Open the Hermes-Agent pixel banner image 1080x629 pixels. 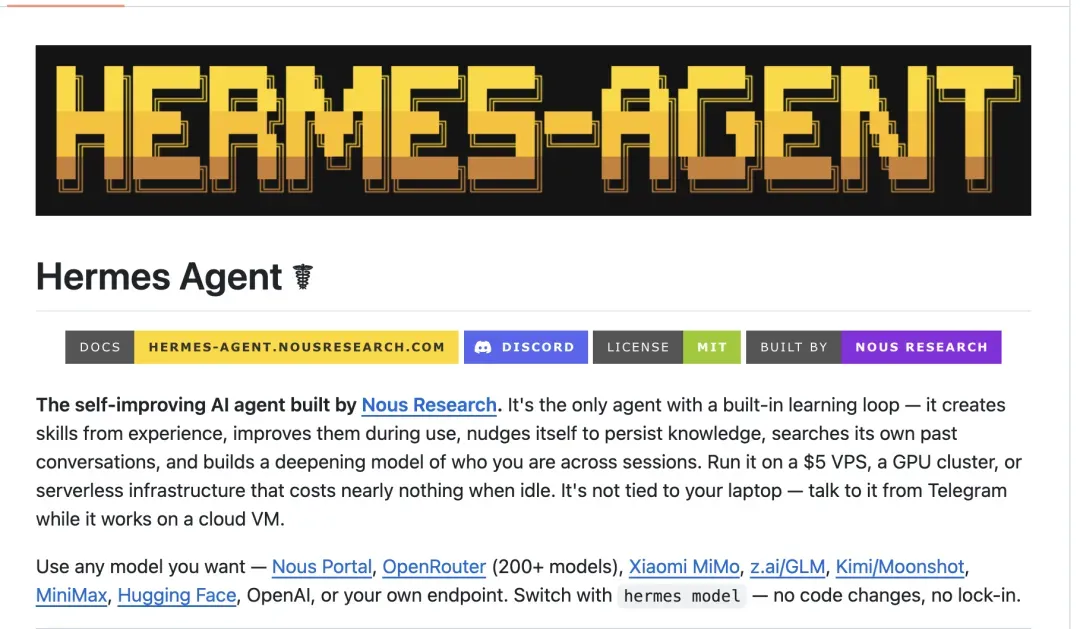pyautogui.click(x=533, y=130)
